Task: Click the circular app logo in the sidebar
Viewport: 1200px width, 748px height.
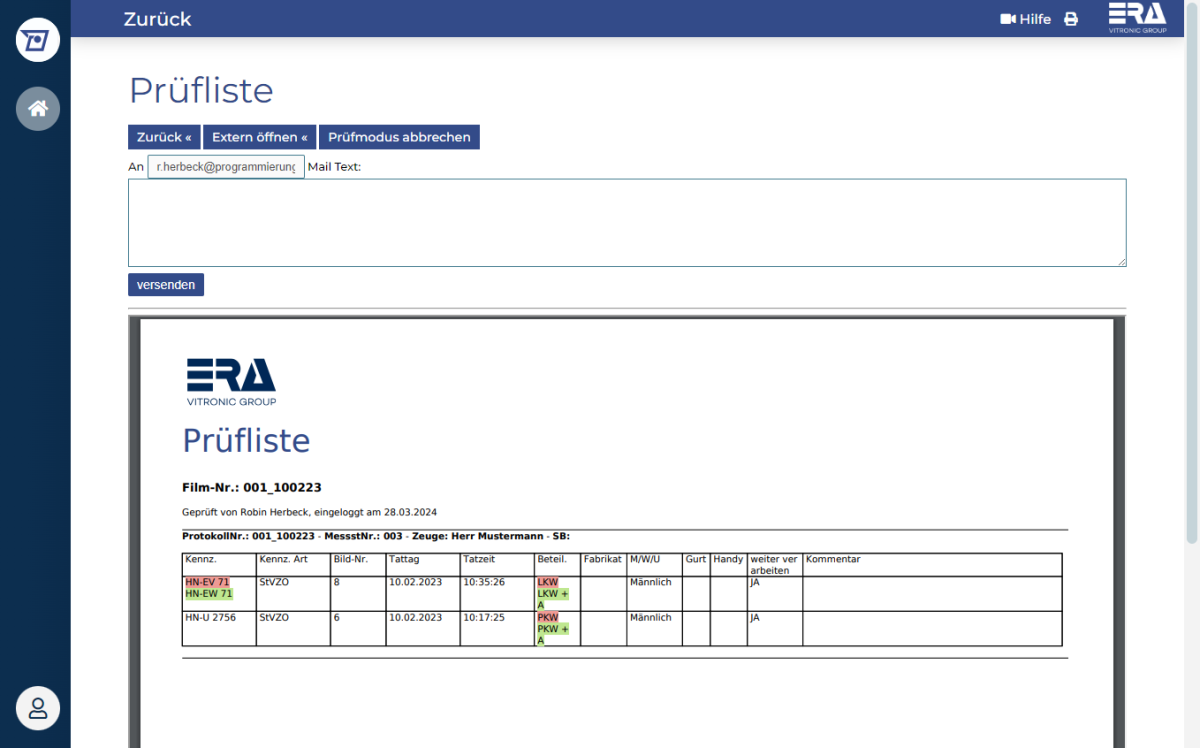Action: click(x=37, y=40)
